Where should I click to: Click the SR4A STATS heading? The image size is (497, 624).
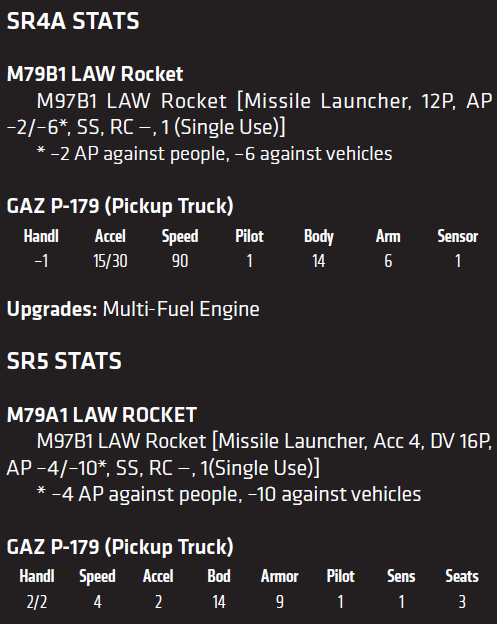[x=73, y=21]
